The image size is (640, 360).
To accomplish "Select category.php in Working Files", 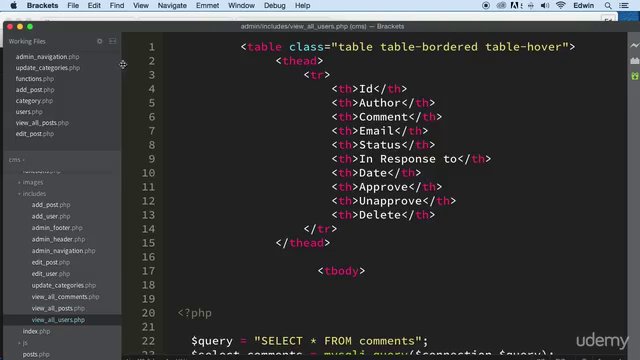I will 34,101.
